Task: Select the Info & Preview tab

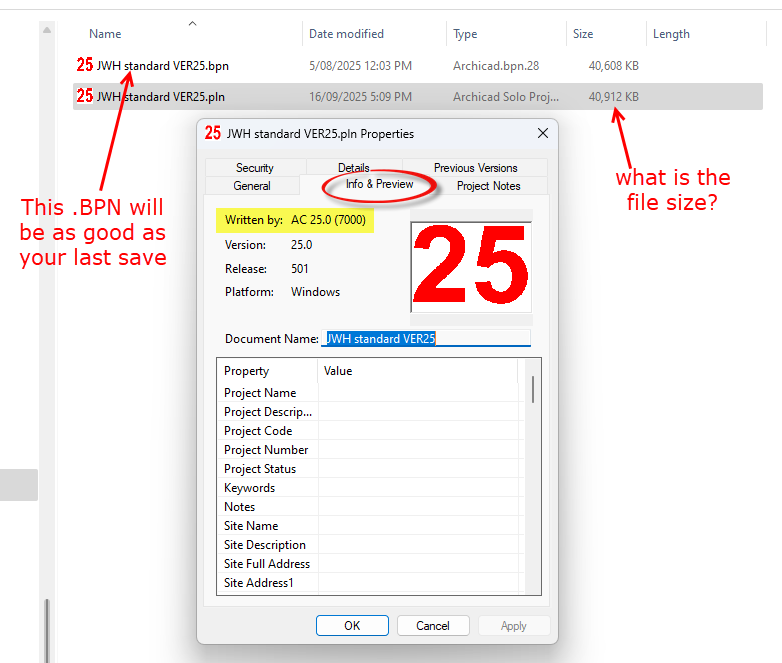Action: point(380,185)
